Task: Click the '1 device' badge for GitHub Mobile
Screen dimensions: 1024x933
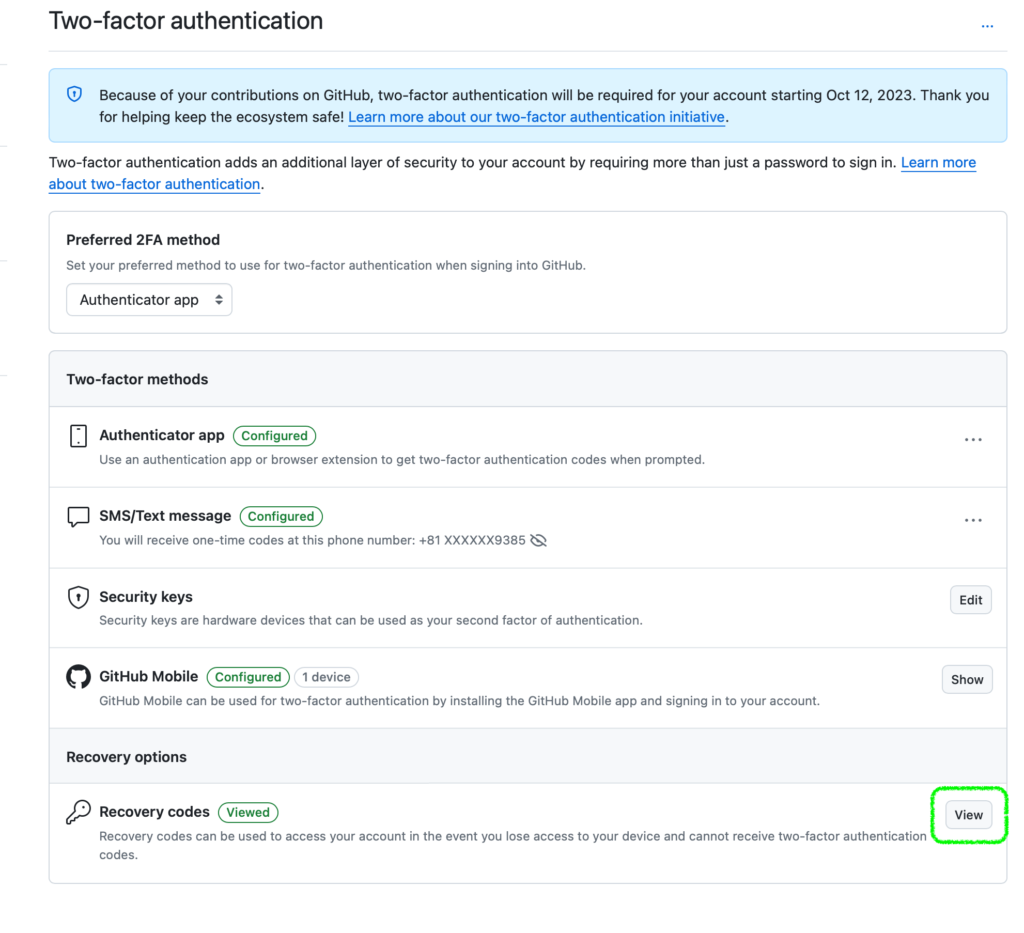Action: coord(326,677)
